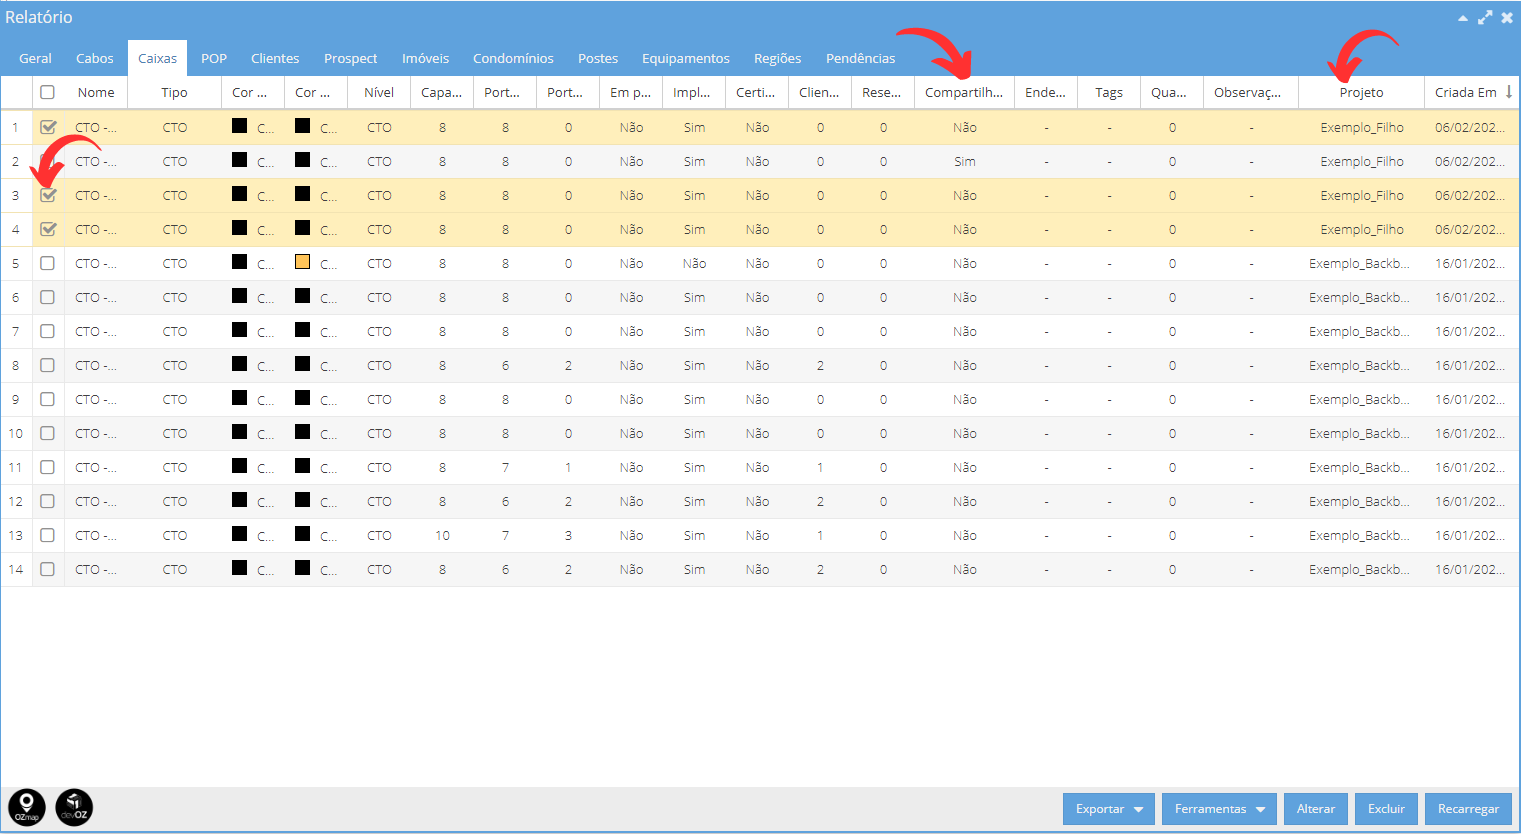Check the checkbox in row 8
Image resolution: width=1521 pixels, height=834 pixels.
tap(47, 365)
